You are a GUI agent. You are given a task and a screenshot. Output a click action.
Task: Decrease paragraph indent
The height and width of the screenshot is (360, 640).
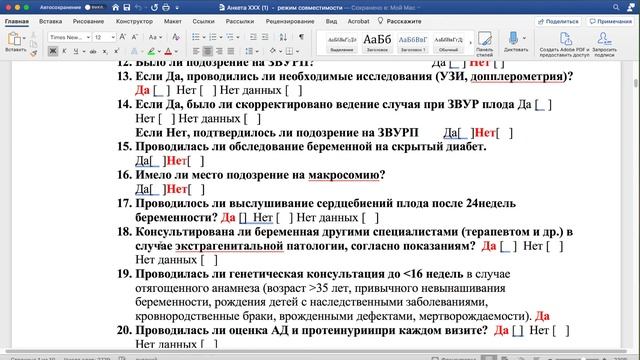click(x=253, y=37)
